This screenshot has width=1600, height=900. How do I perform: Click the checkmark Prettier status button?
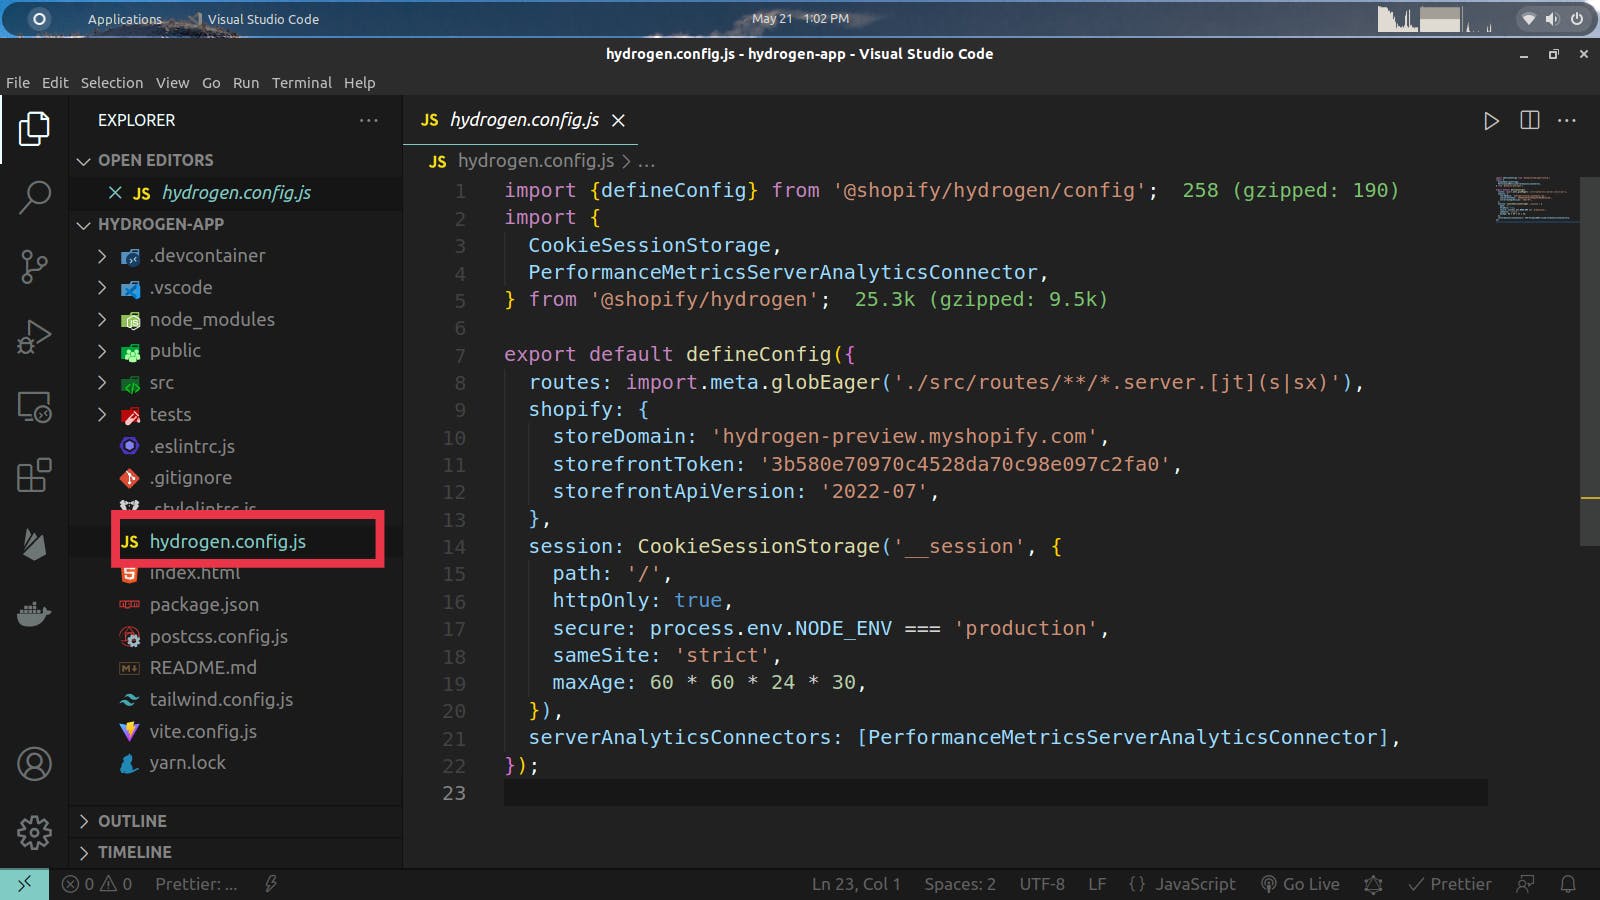(x=1450, y=884)
